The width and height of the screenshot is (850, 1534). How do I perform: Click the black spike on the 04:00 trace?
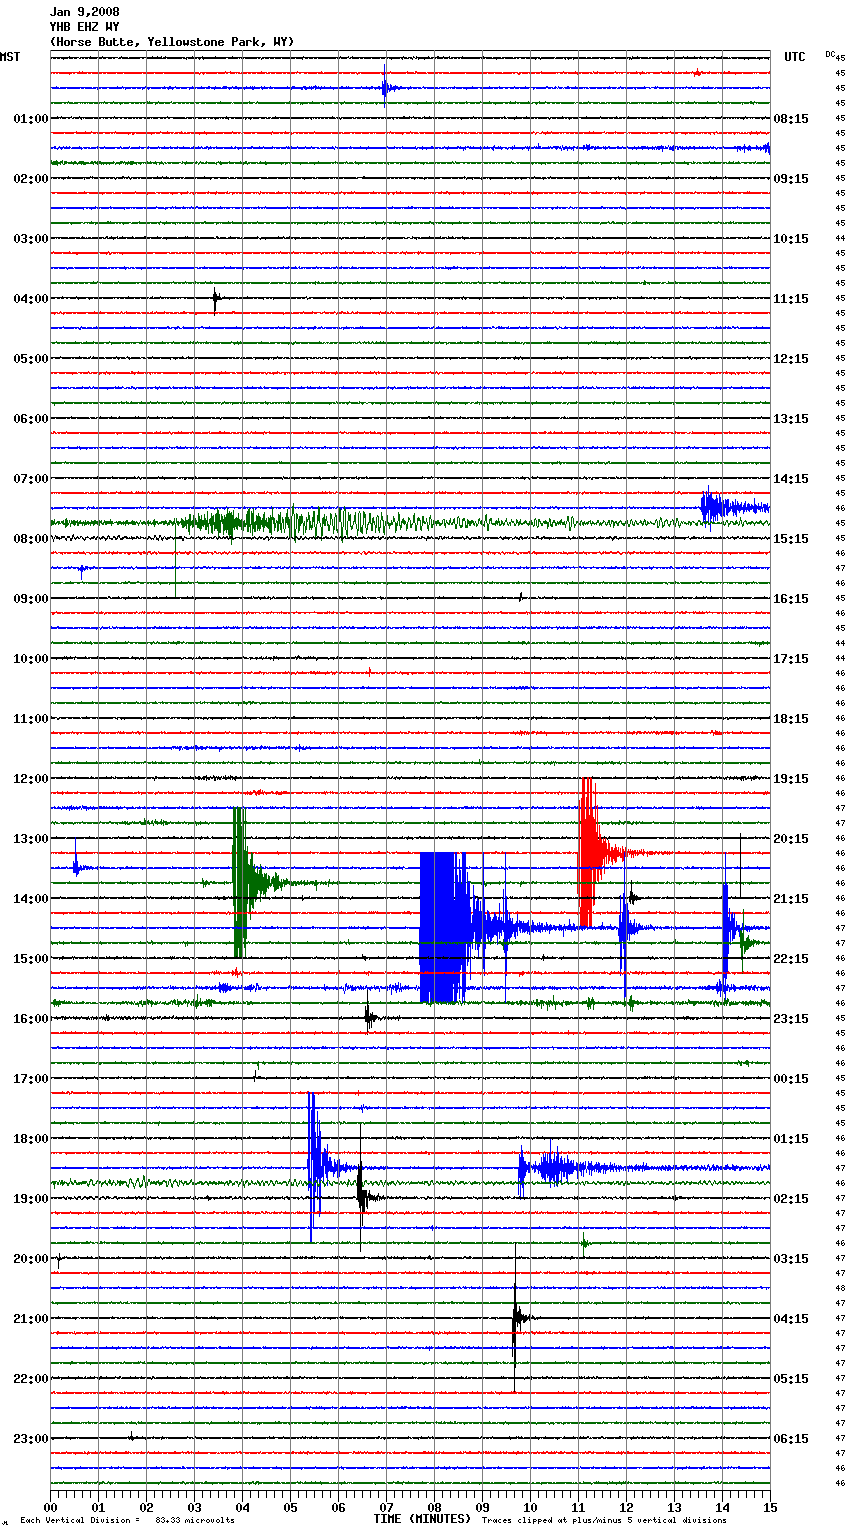coord(216,298)
